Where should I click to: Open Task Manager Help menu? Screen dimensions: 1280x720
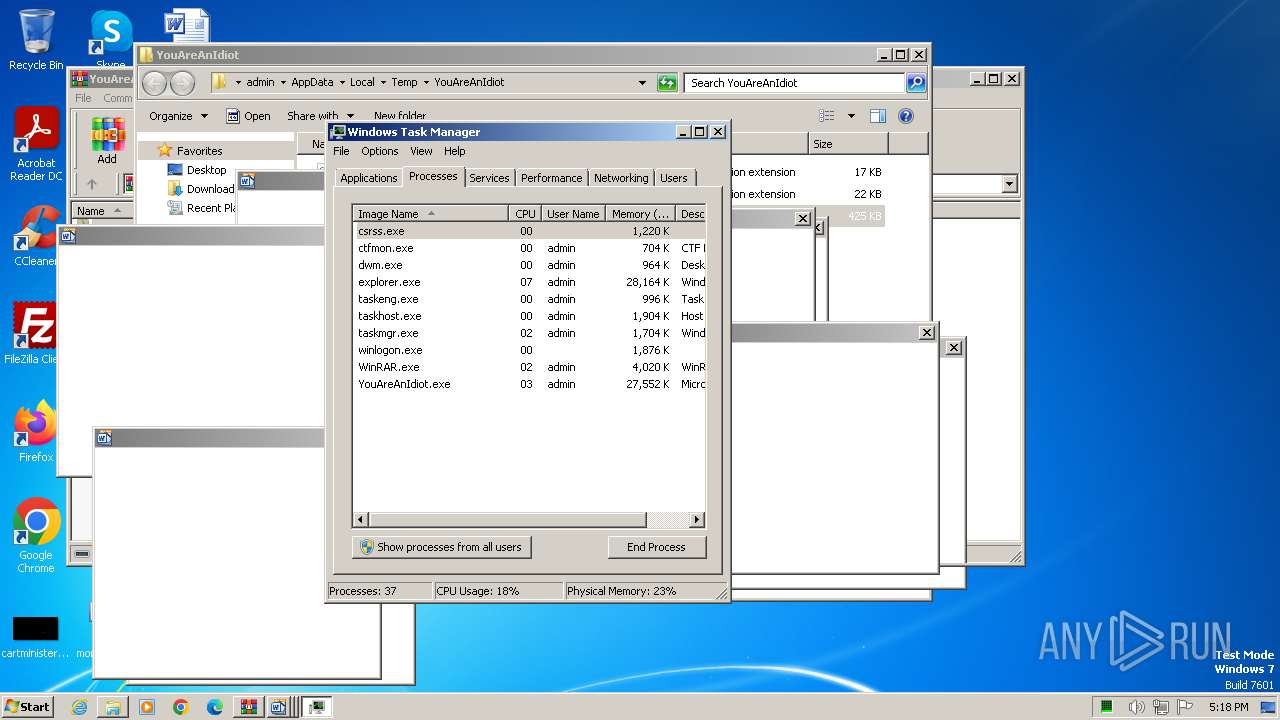[x=455, y=151]
